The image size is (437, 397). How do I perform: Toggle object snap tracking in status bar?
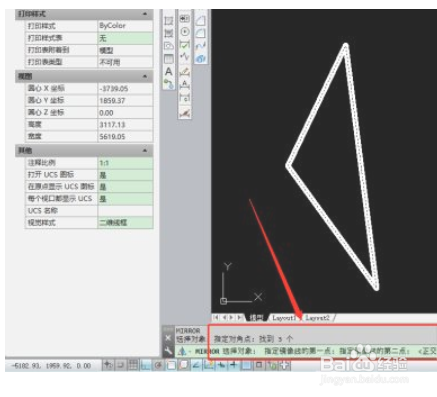196,365
